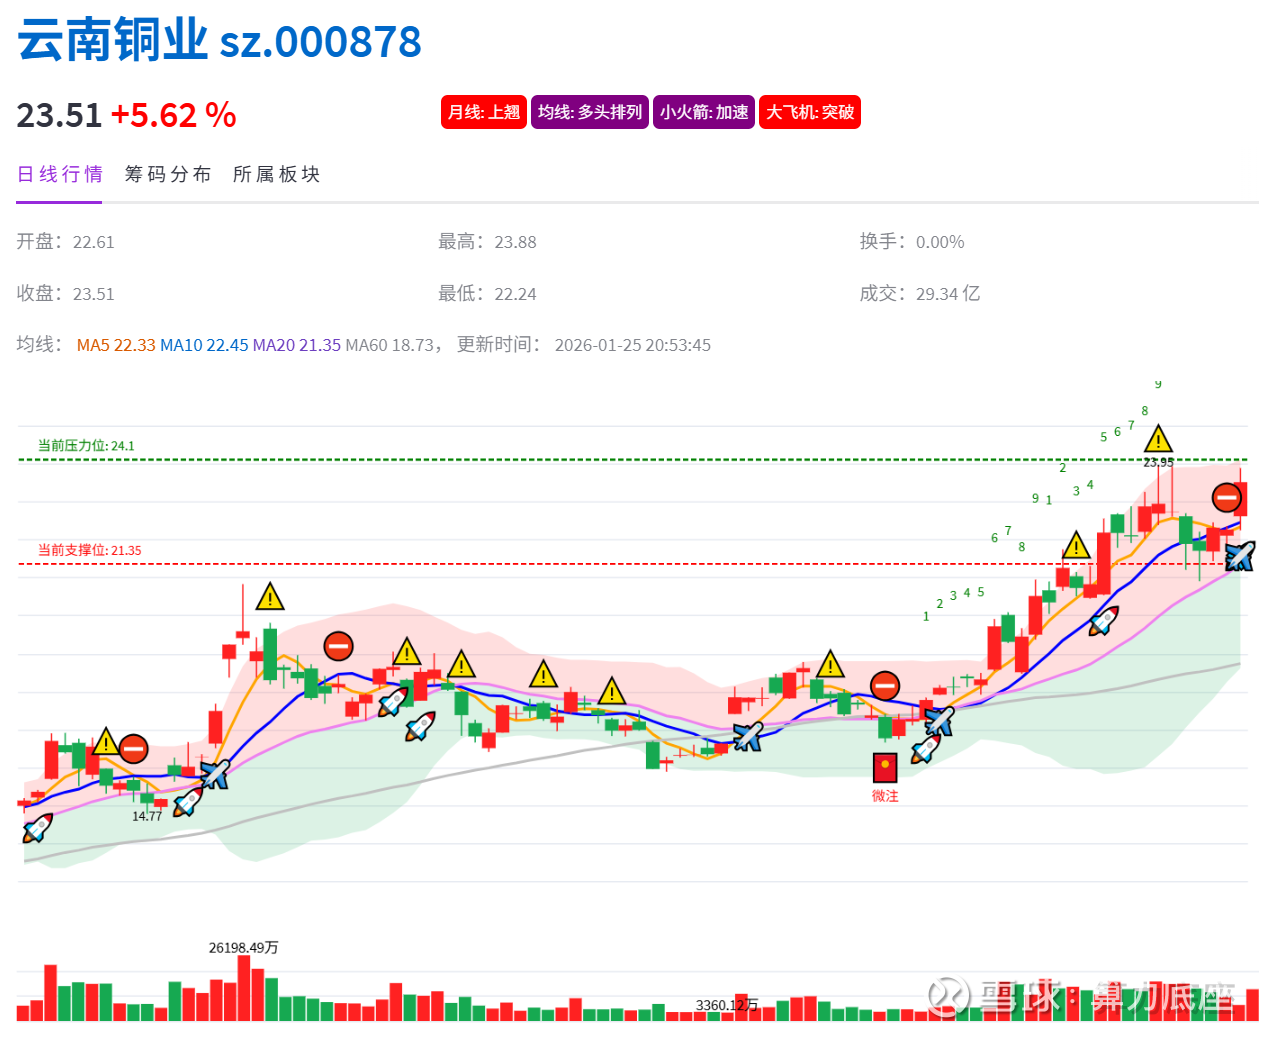Click the 26198.49万 volume peak label
The image size is (1273, 1037).
pyautogui.click(x=243, y=947)
